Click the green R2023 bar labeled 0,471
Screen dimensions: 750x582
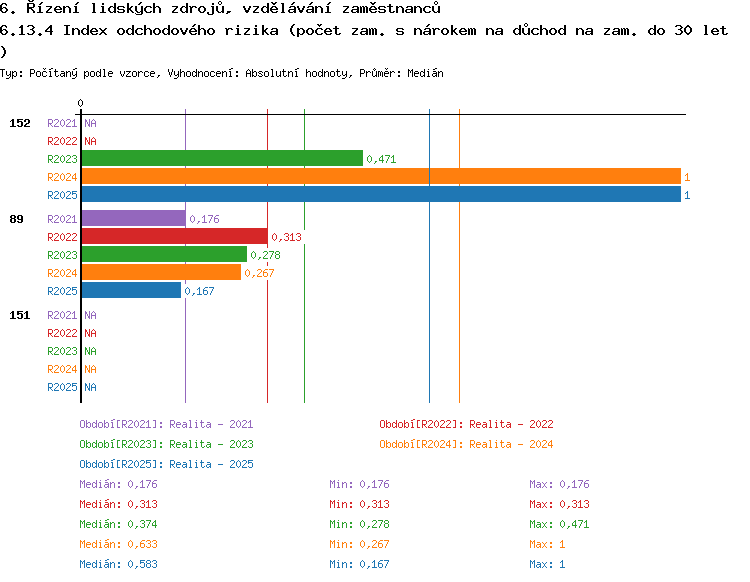click(222, 158)
